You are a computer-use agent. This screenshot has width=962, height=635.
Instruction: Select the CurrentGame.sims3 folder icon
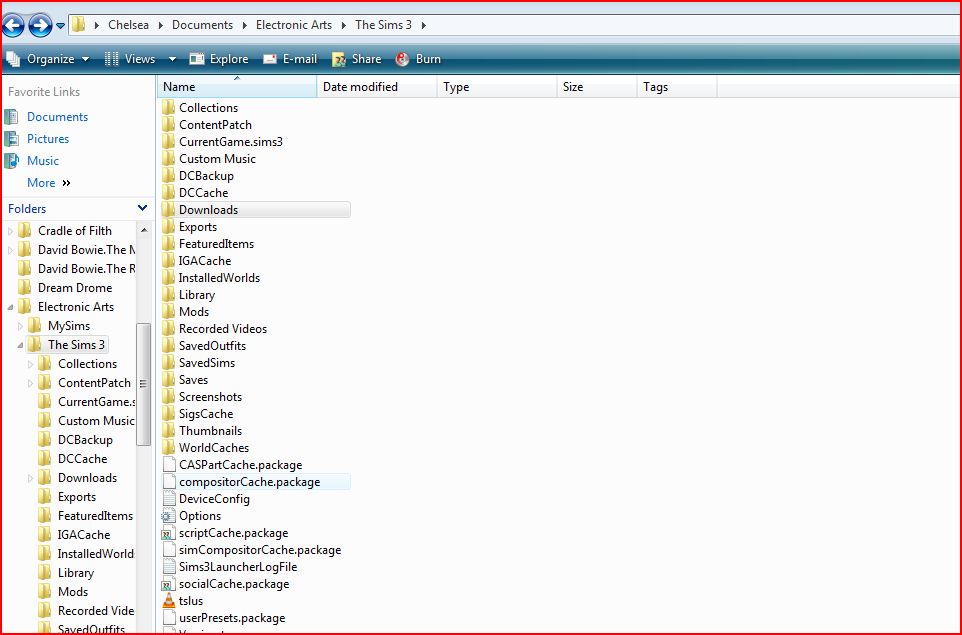(x=169, y=142)
